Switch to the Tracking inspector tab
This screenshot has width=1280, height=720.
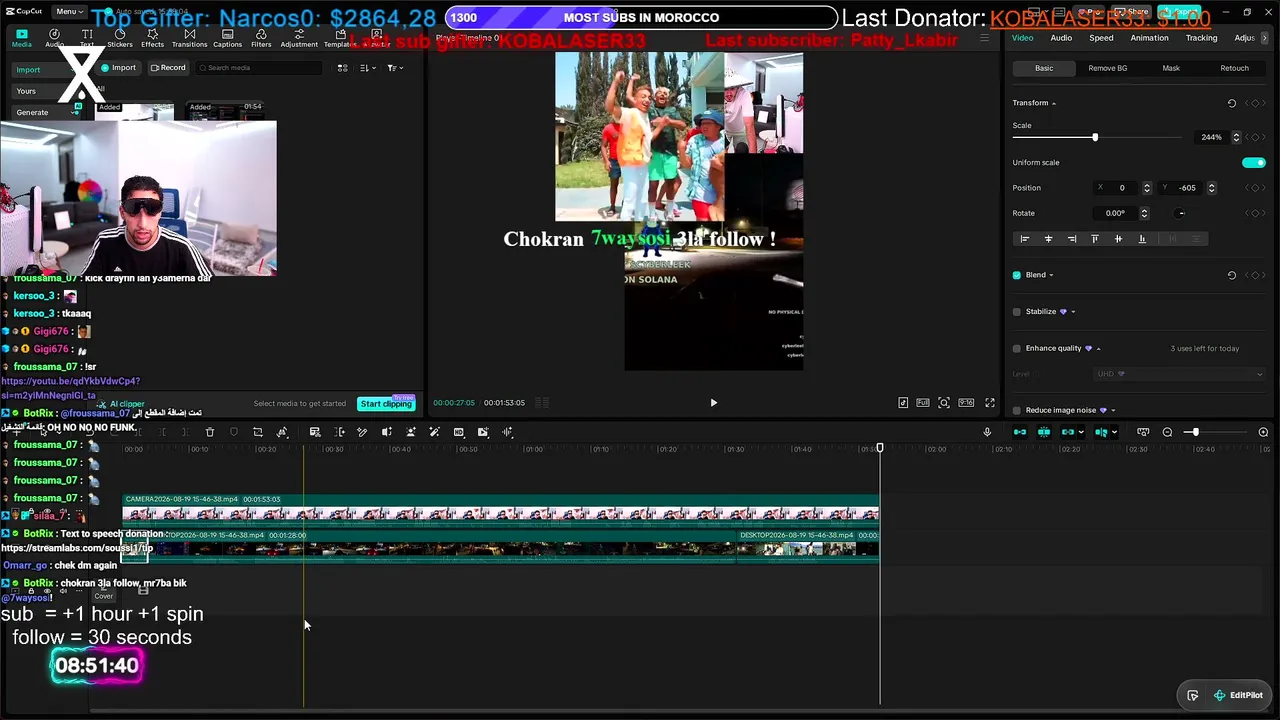(1201, 38)
